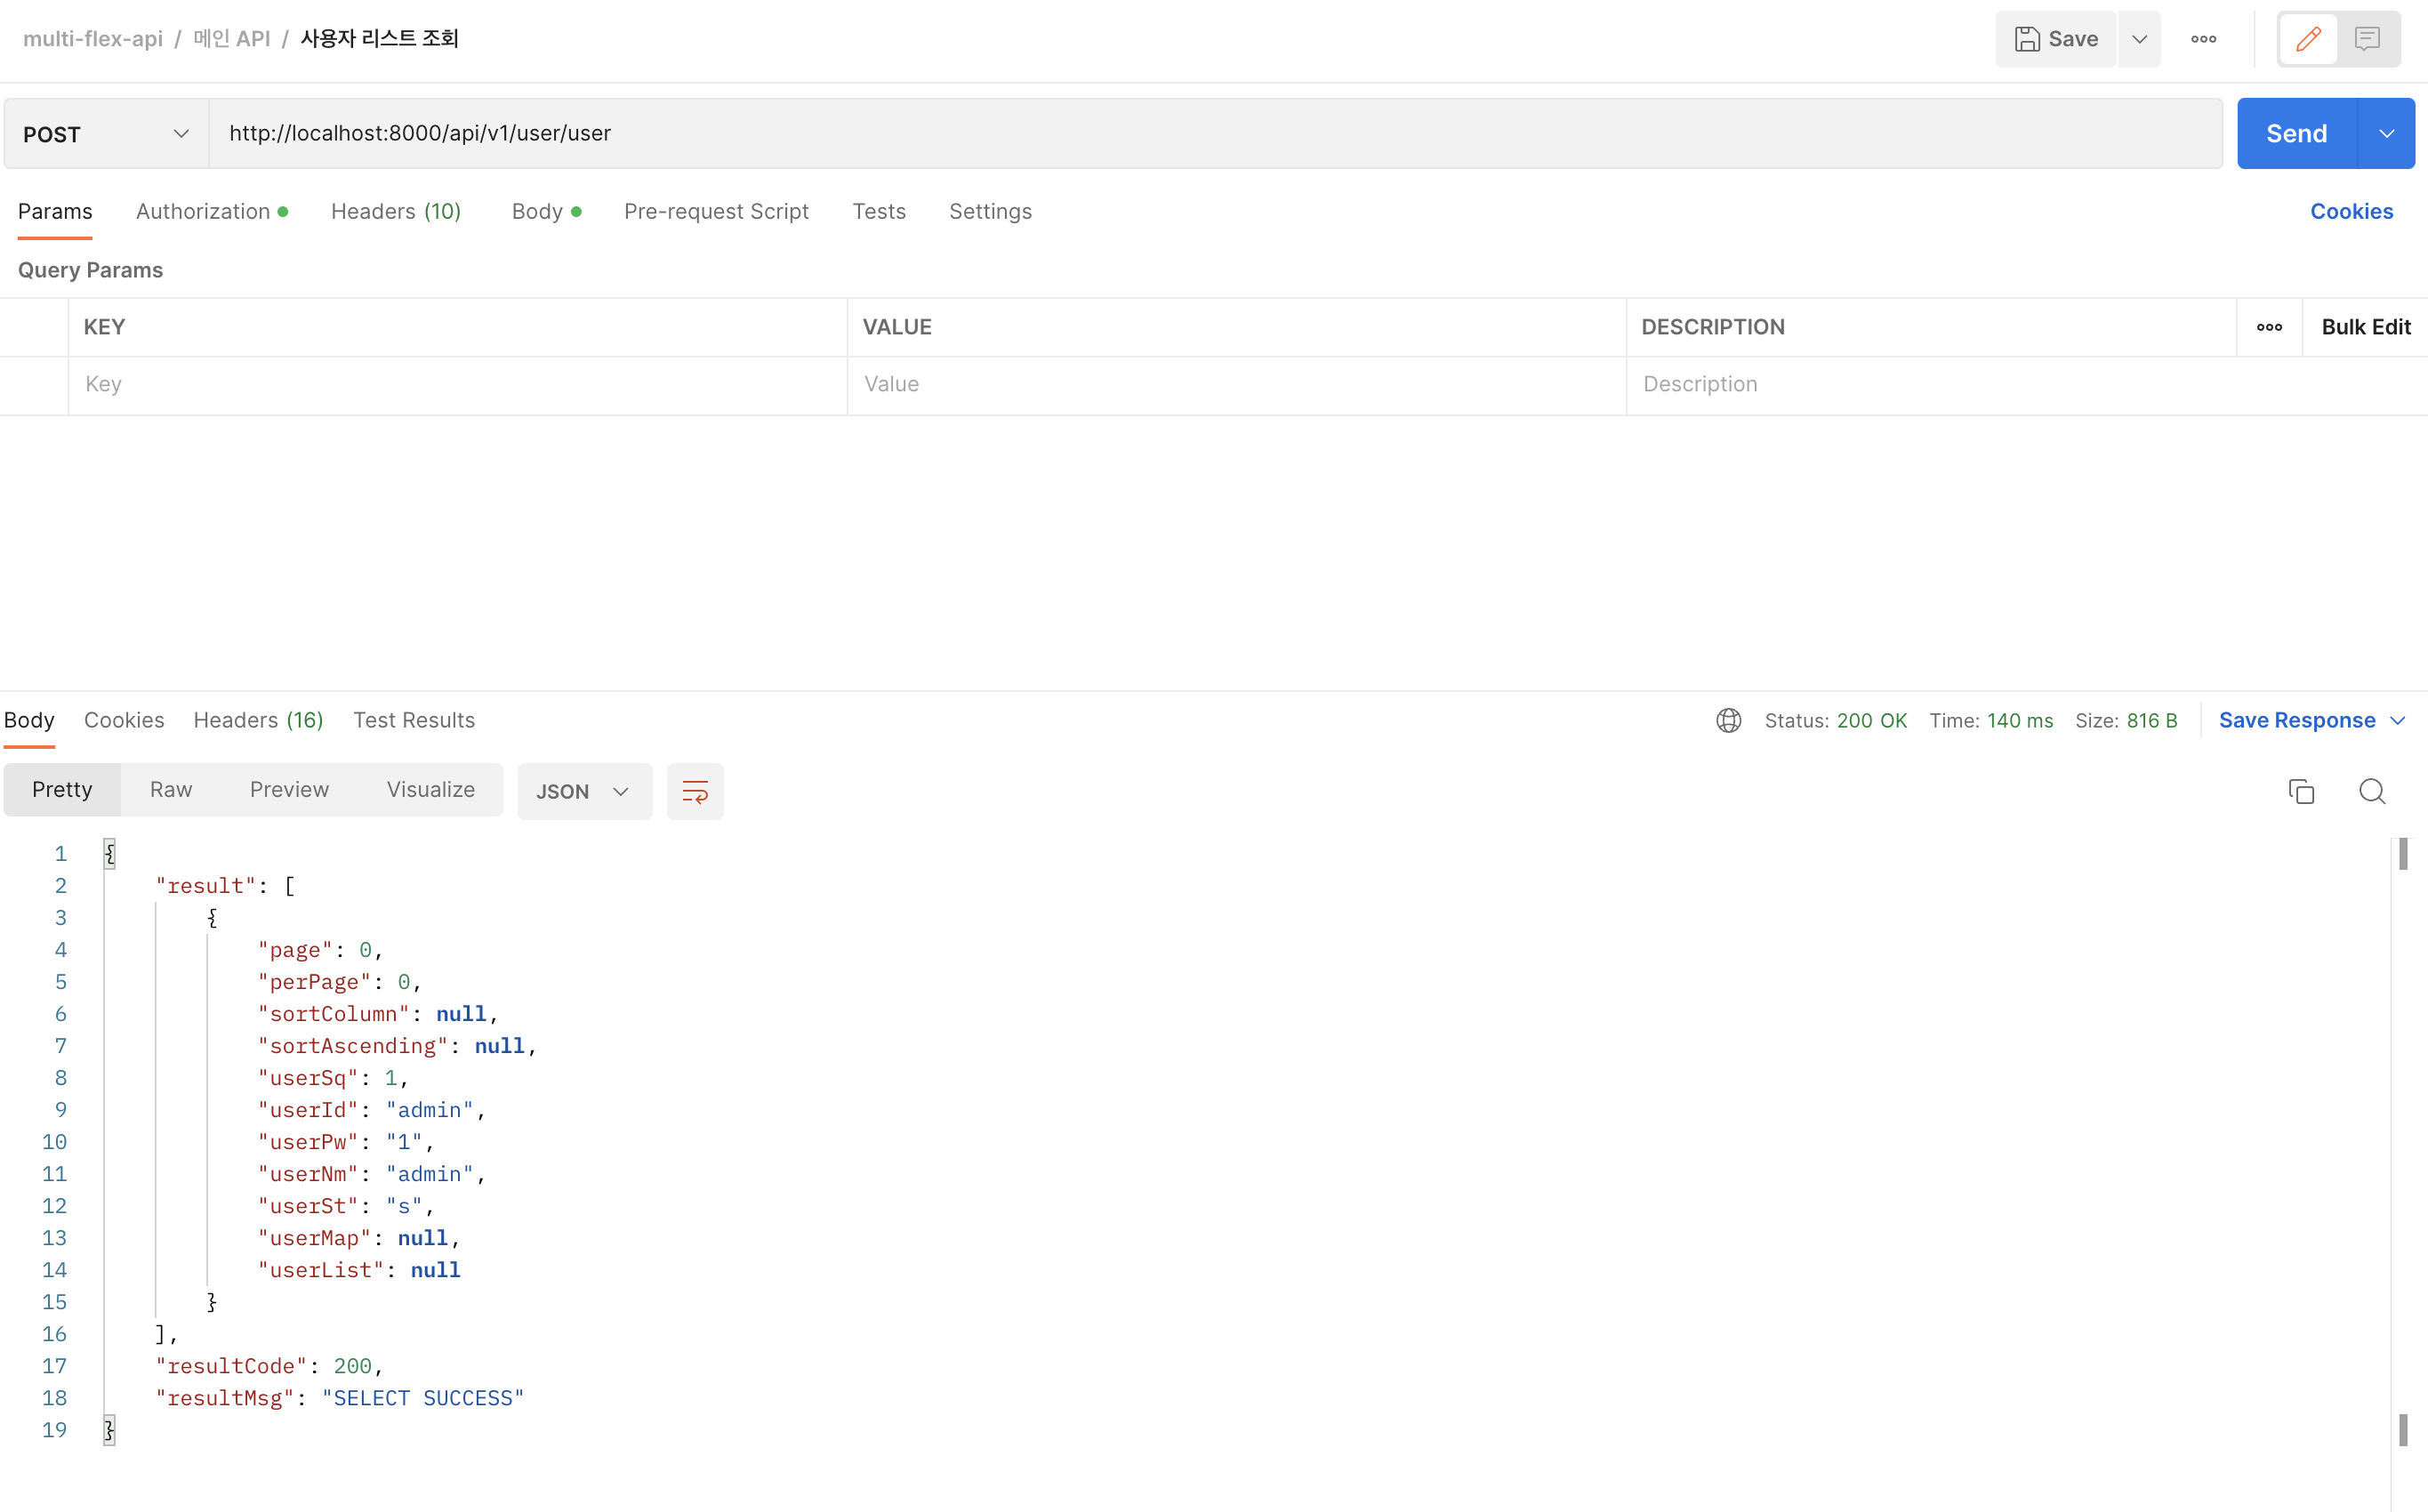Select the Visualize response view
This screenshot has height=1512, width=2428.
430,789
